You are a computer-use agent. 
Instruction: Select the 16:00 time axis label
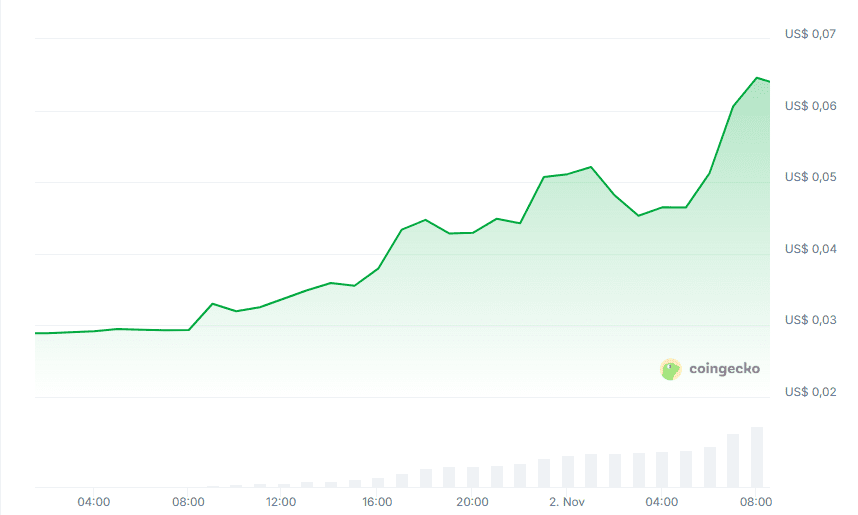377,501
